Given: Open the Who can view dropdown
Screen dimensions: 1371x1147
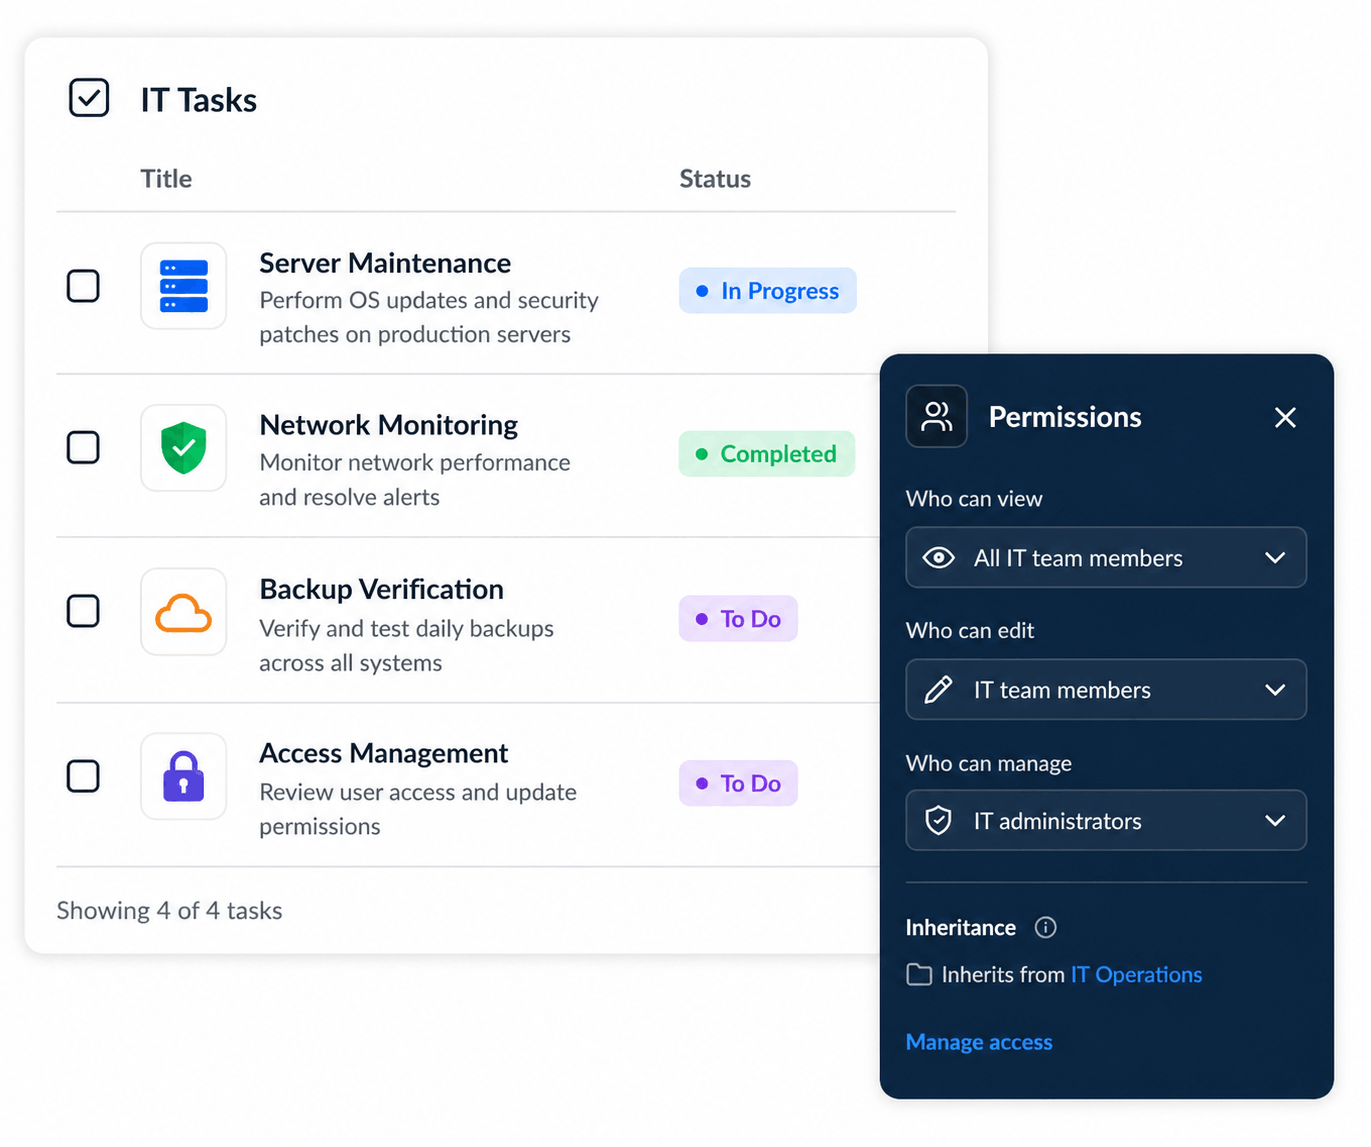Looking at the screenshot, I should pos(1106,558).
